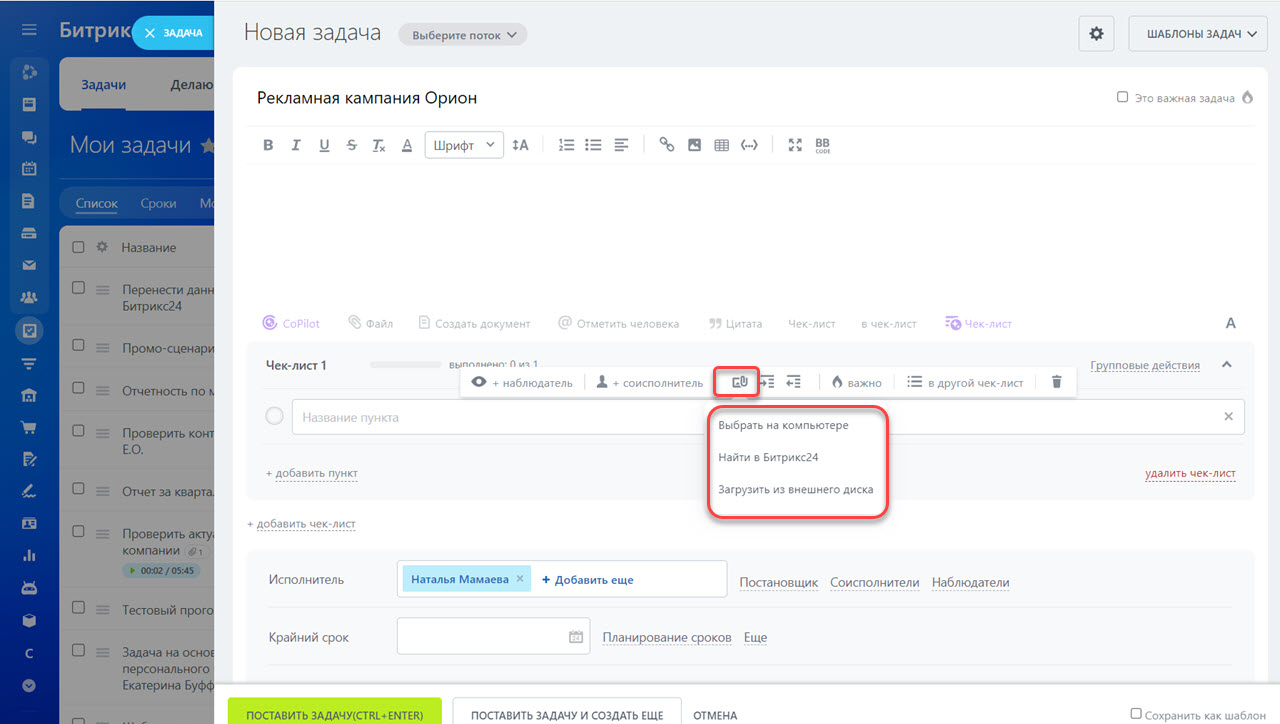
Task: Open the Постановщик section
Action: tap(779, 582)
